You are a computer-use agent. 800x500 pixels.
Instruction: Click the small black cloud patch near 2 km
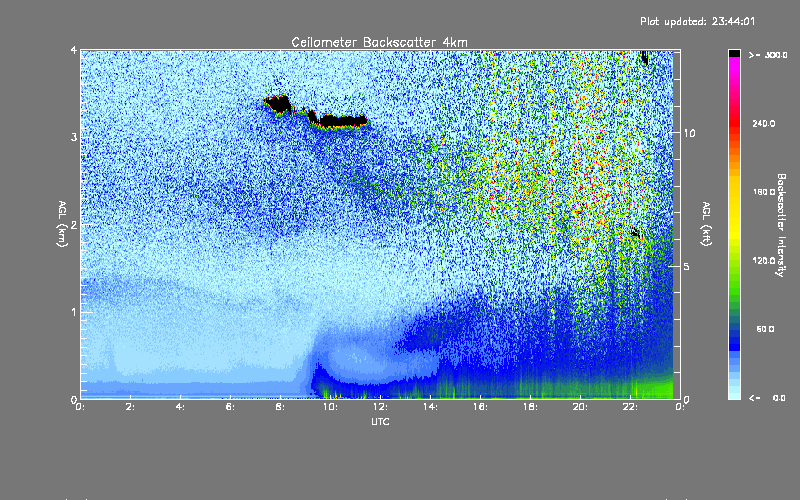click(635, 233)
